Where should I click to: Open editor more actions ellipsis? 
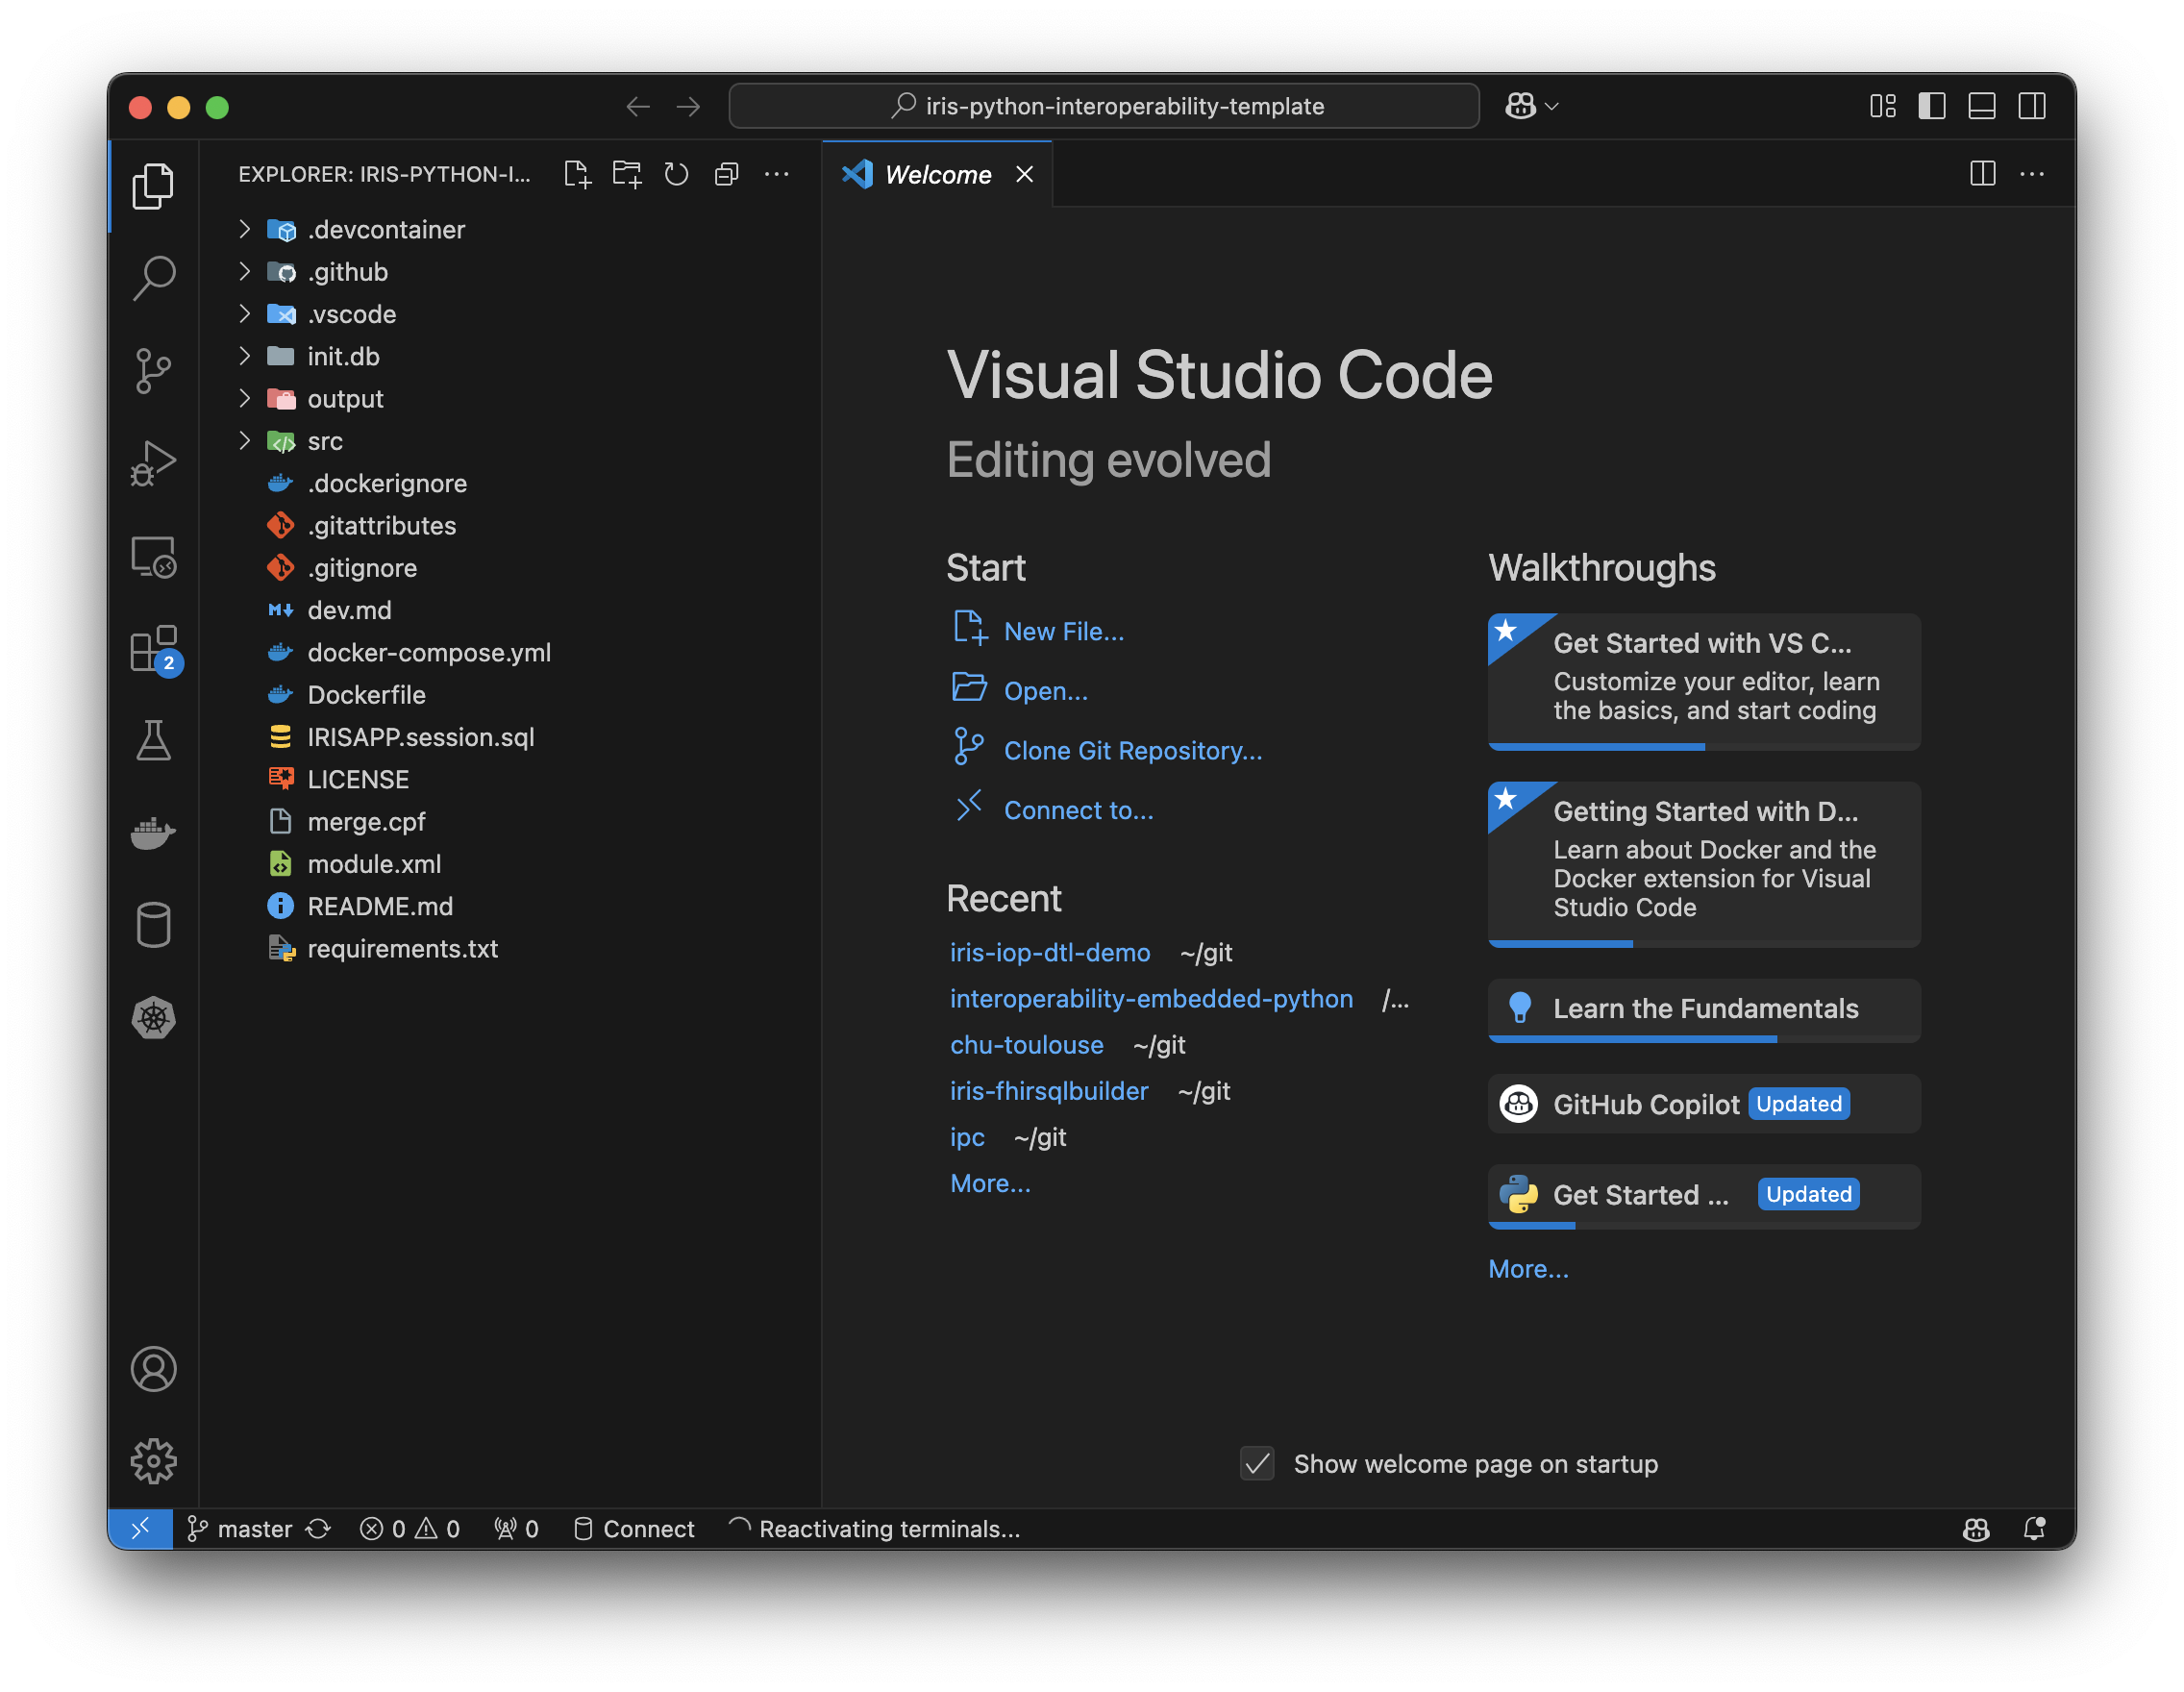[x=2032, y=174]
